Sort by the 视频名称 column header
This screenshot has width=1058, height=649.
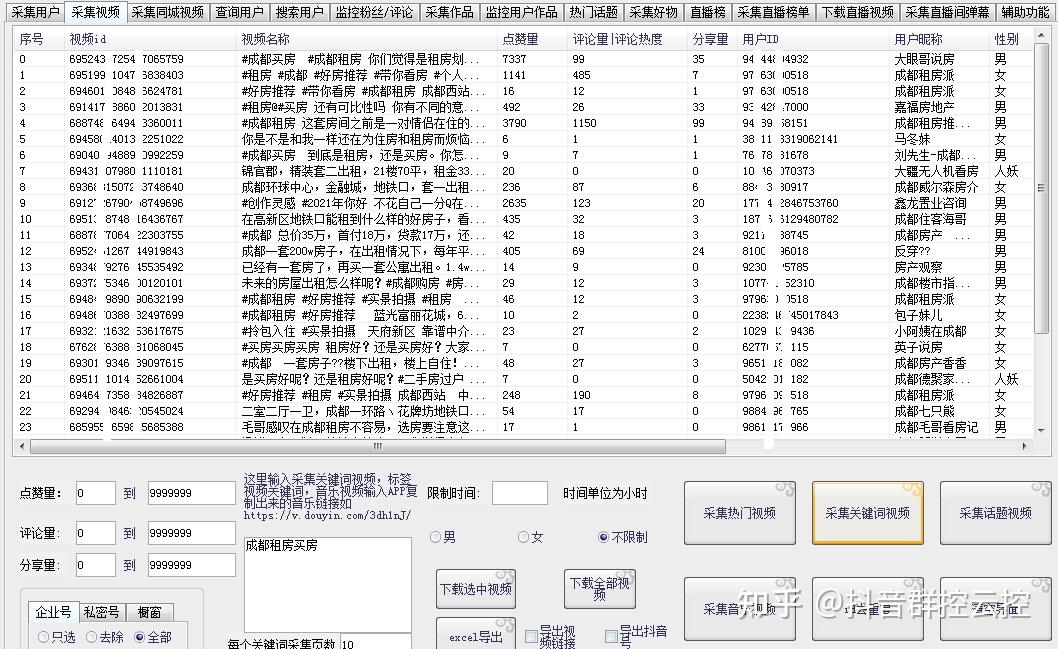pos(368,39)
